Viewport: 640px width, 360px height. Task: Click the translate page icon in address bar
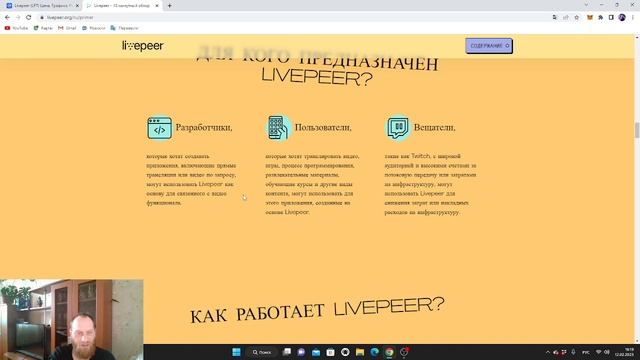pos(555,18)
